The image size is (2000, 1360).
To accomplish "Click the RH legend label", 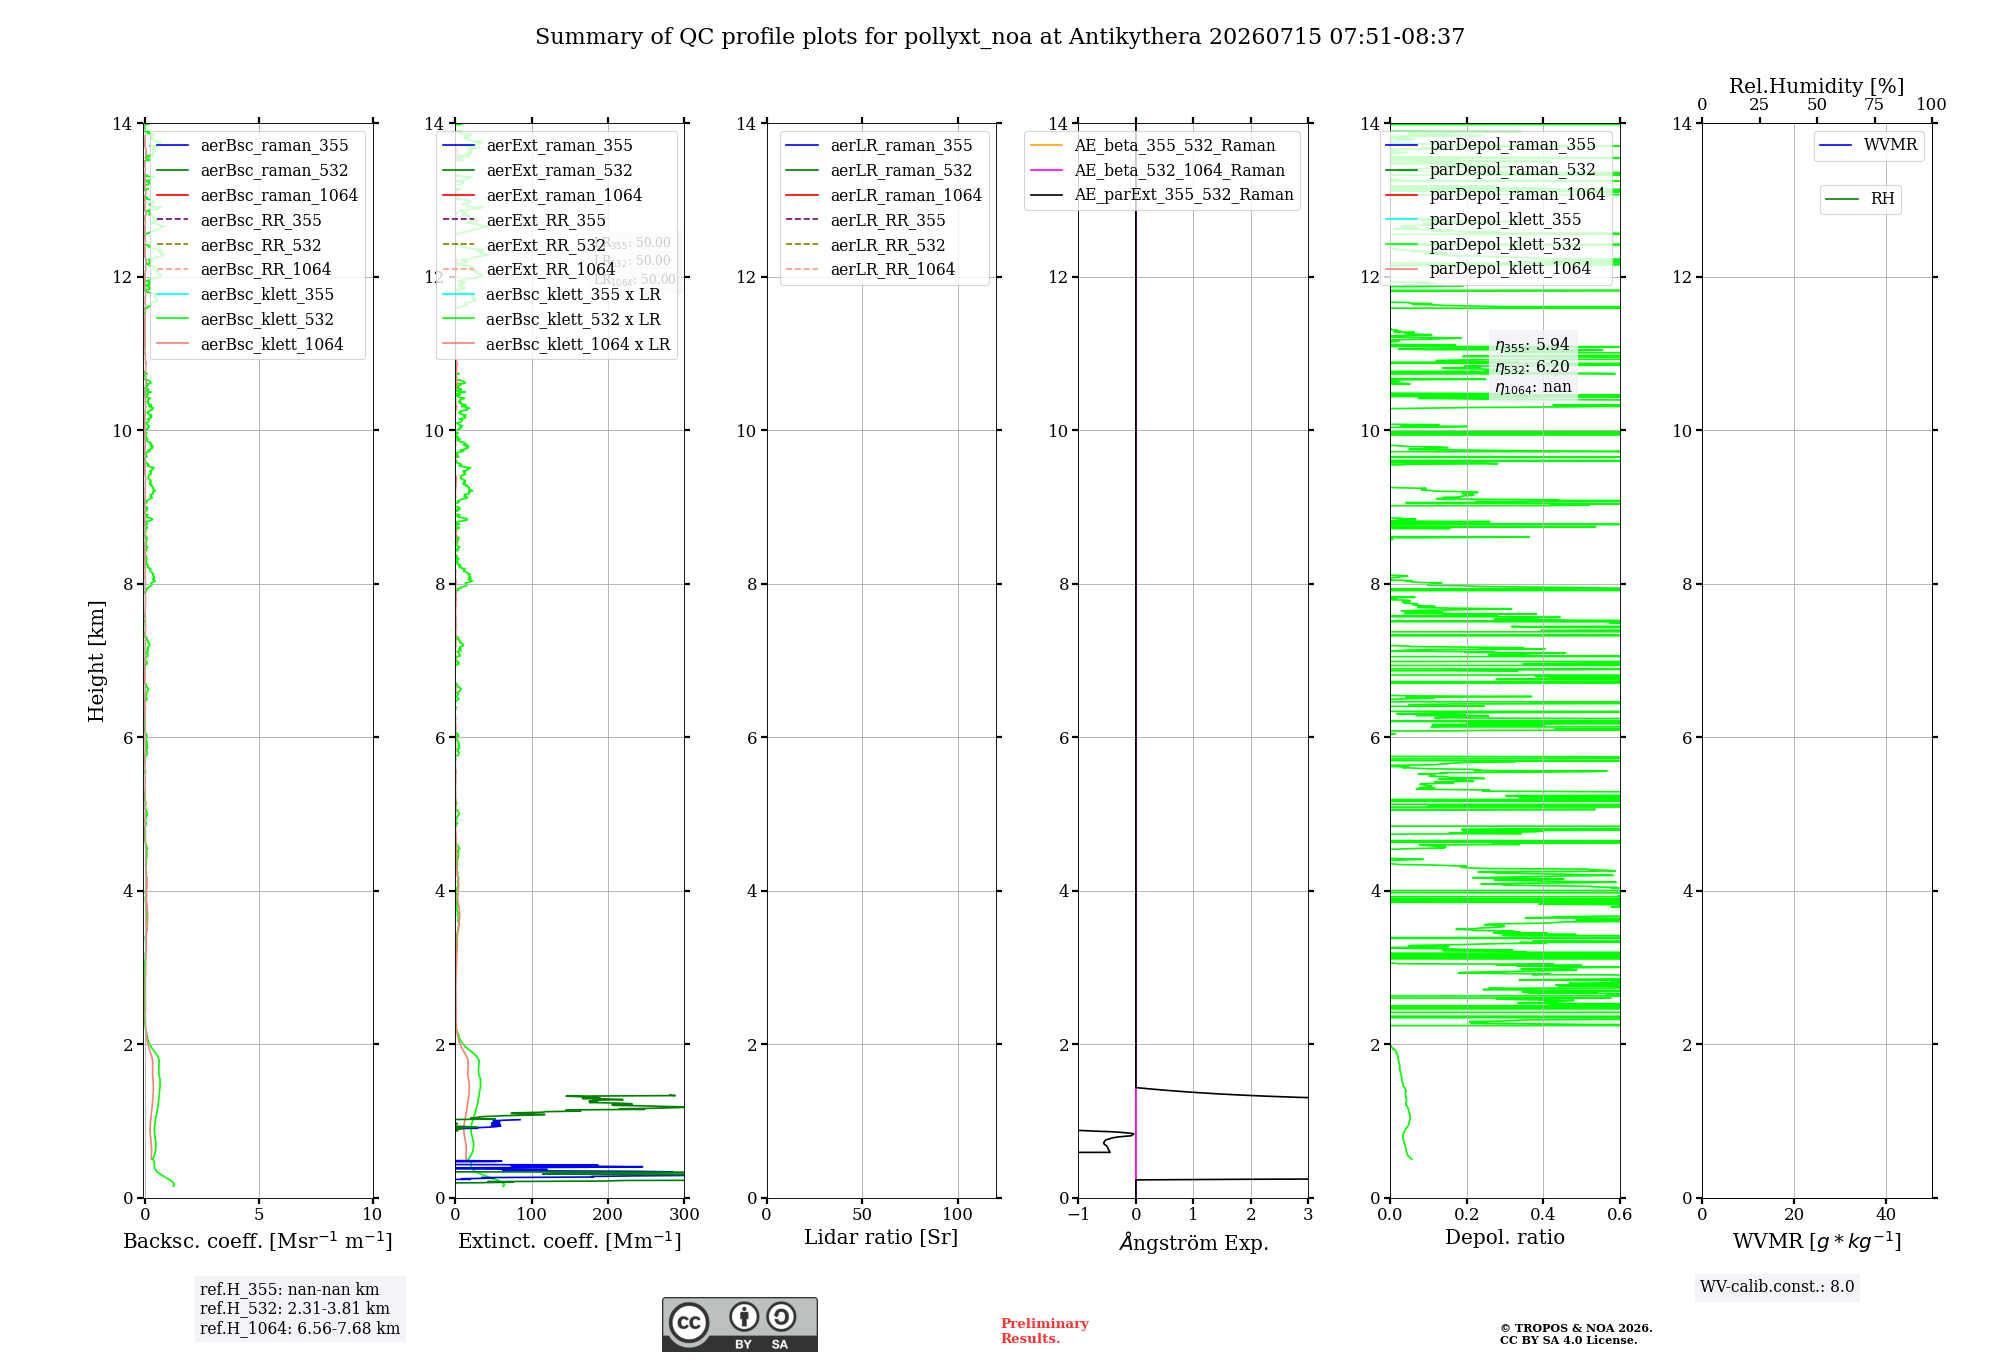I will point(1882,199).
